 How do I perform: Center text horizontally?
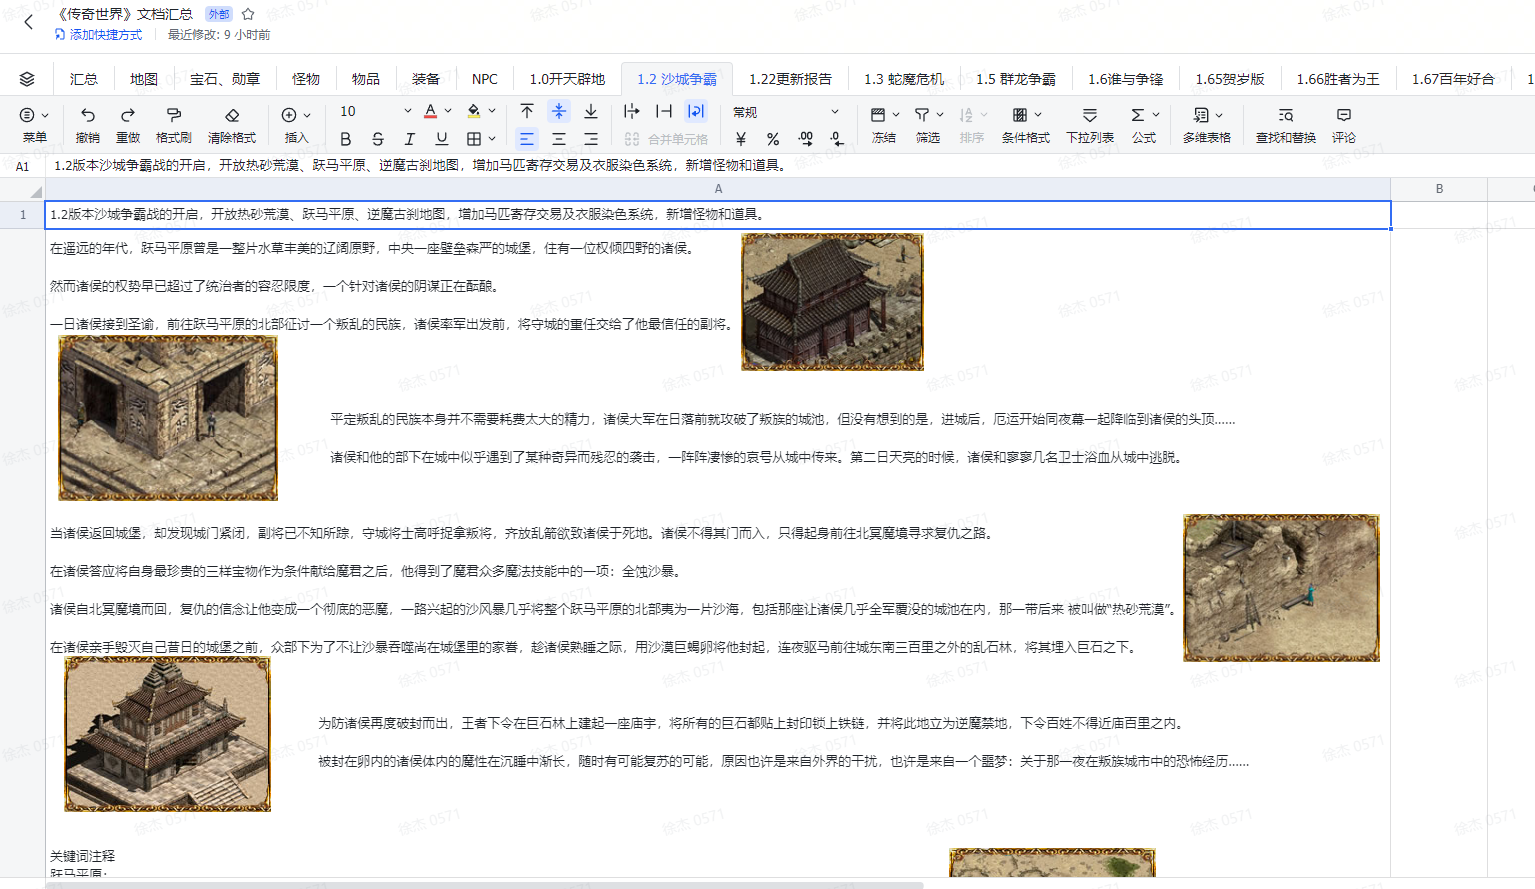tap(559, 139)
